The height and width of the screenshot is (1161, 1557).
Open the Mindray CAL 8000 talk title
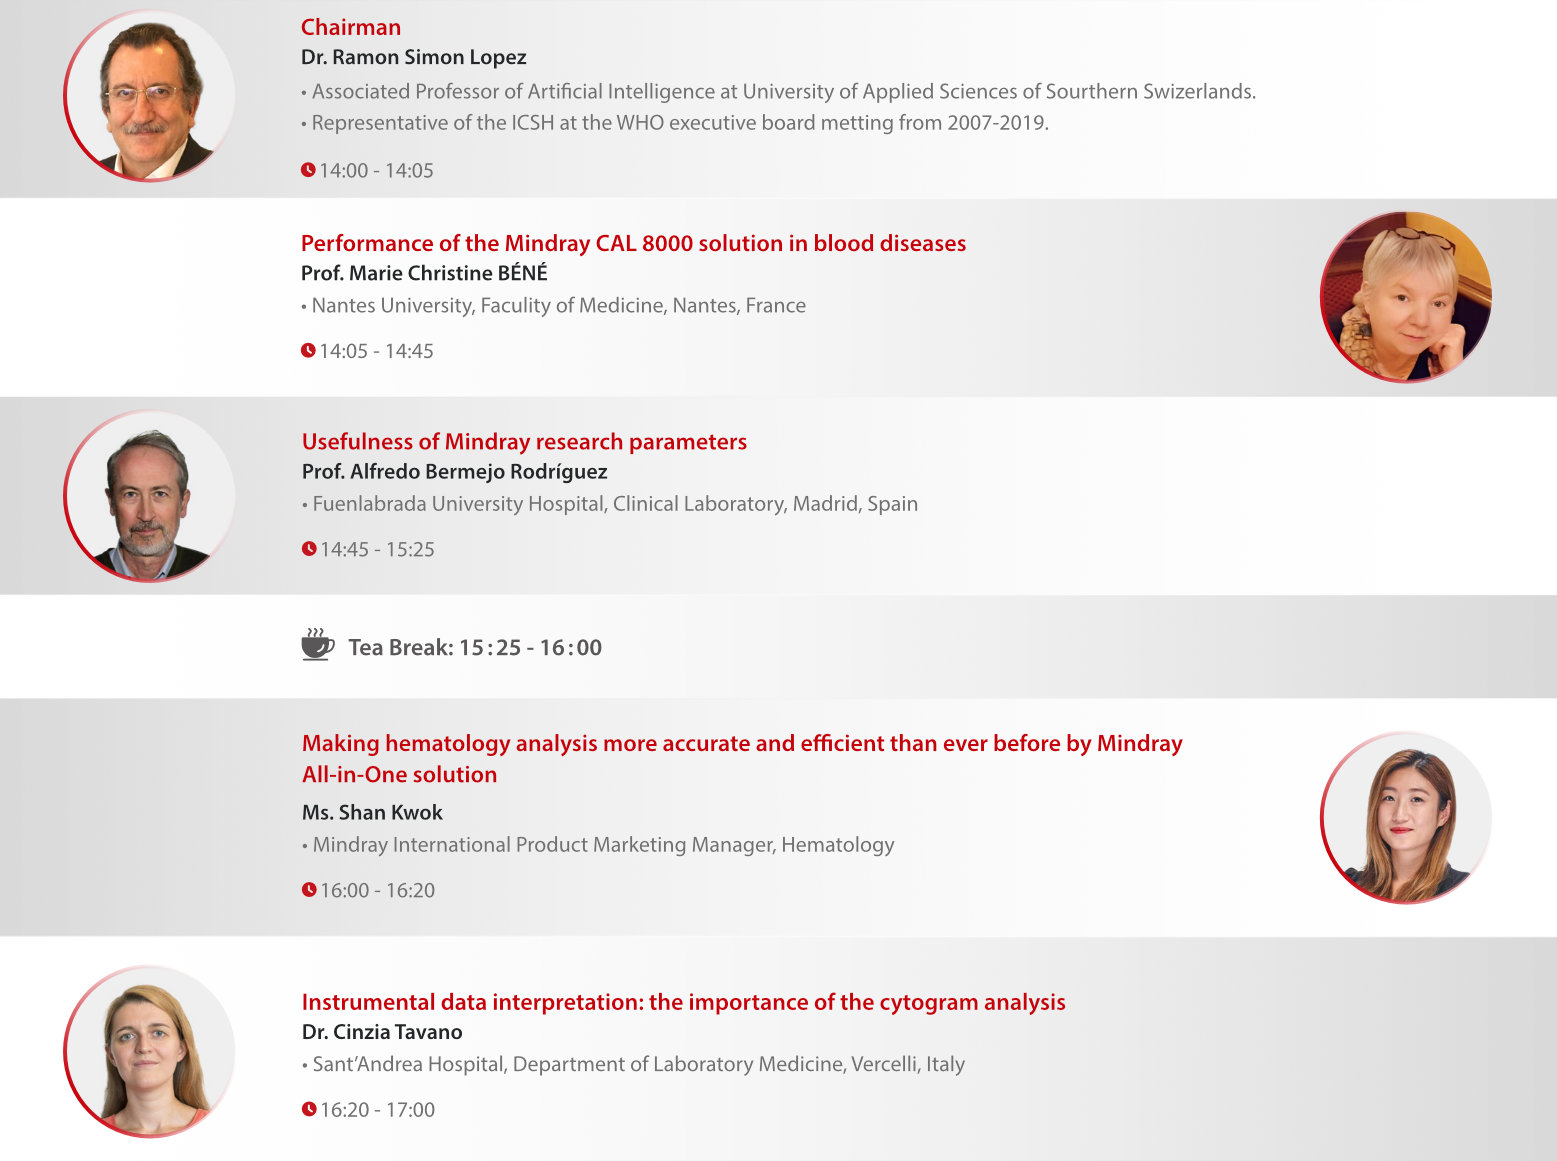pos(633,243)
